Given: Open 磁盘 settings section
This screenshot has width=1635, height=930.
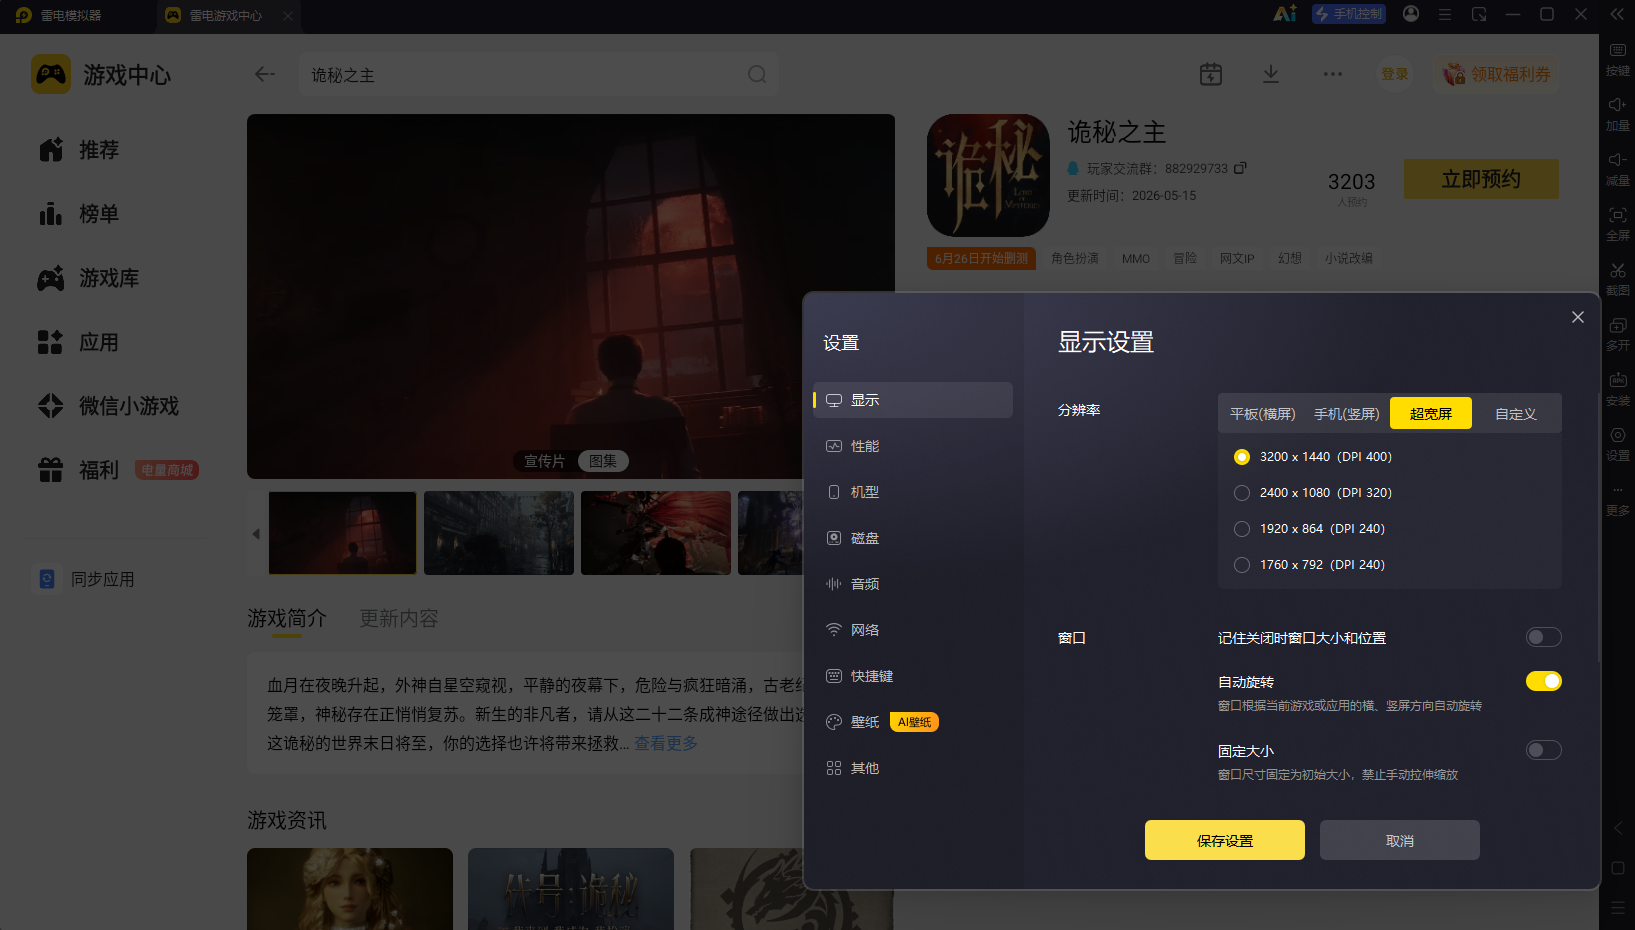Looking at the screenshot, I should point(913,538).
